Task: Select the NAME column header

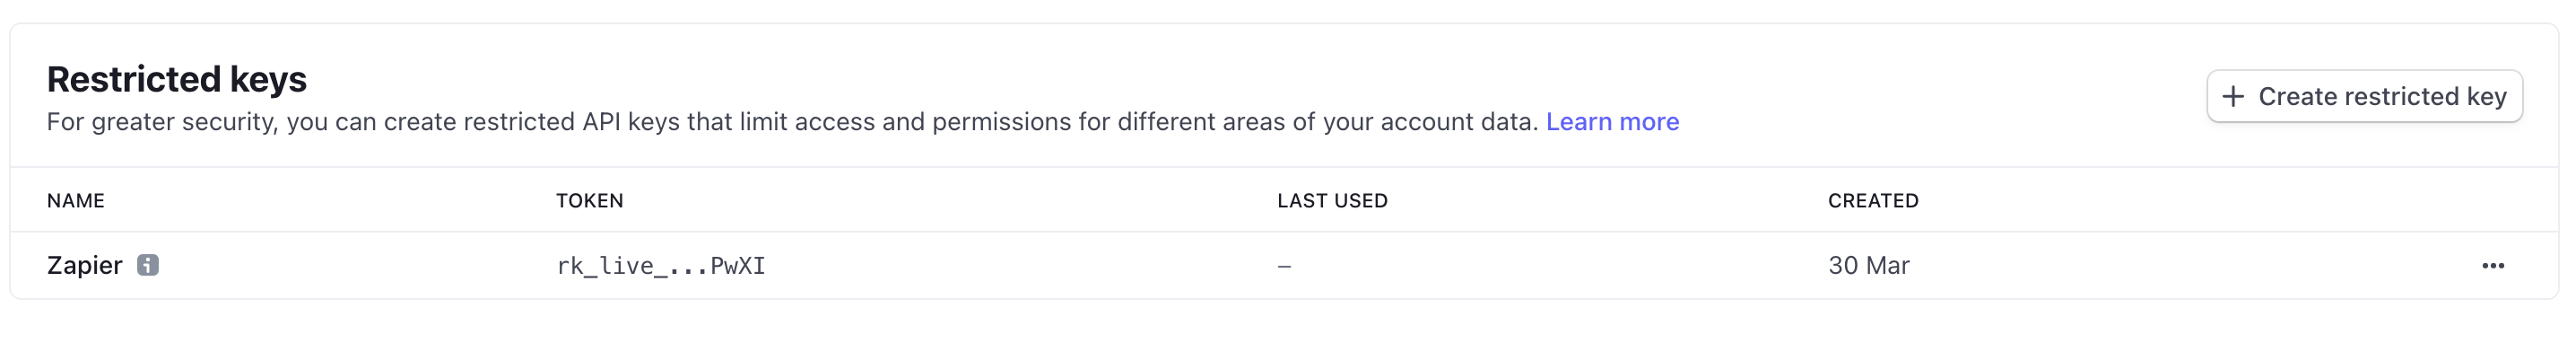Action: pos(76,201)
